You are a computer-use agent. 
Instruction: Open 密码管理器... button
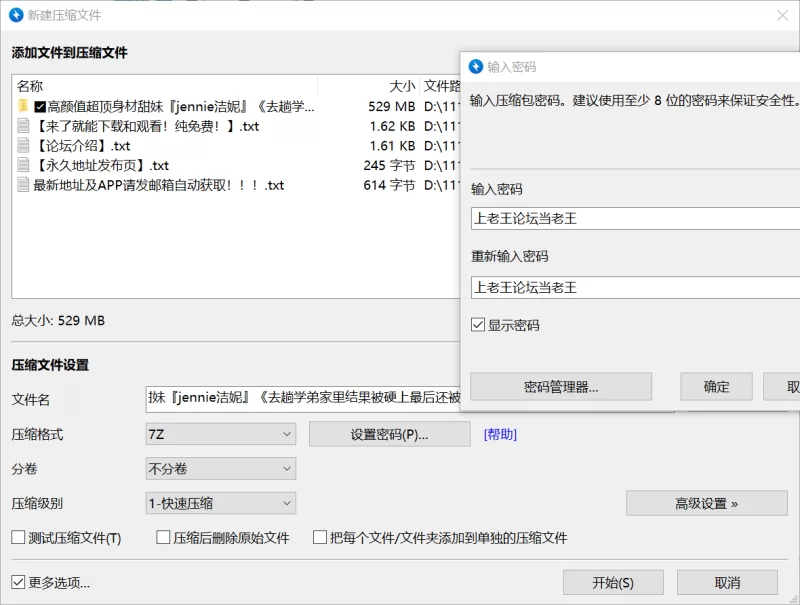click(560, 387)
